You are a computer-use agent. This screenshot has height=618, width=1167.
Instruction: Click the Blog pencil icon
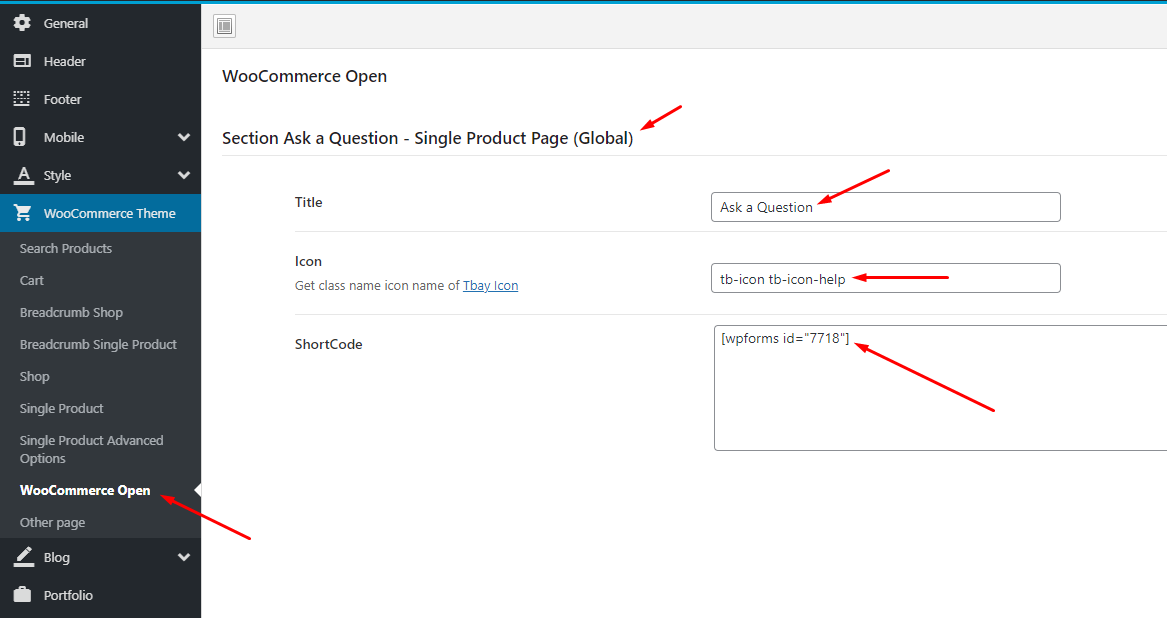click(22, 557)
